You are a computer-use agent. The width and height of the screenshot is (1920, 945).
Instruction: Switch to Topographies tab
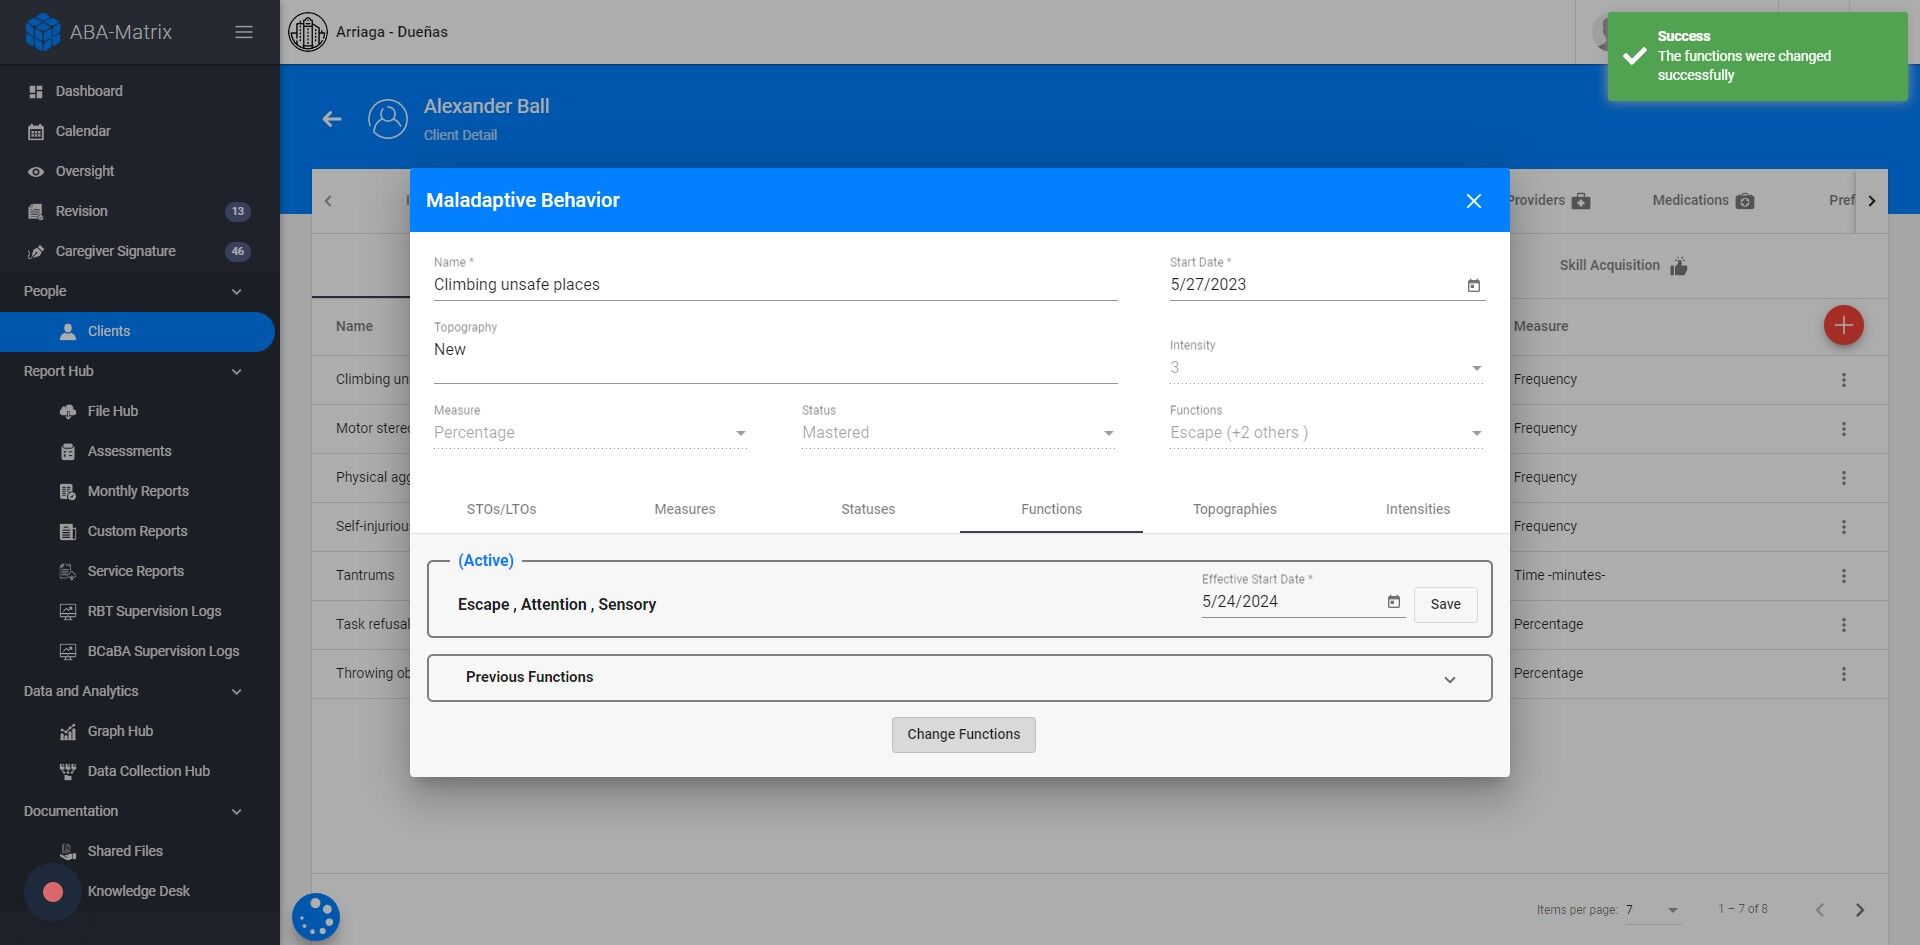tap(1235, 509)
